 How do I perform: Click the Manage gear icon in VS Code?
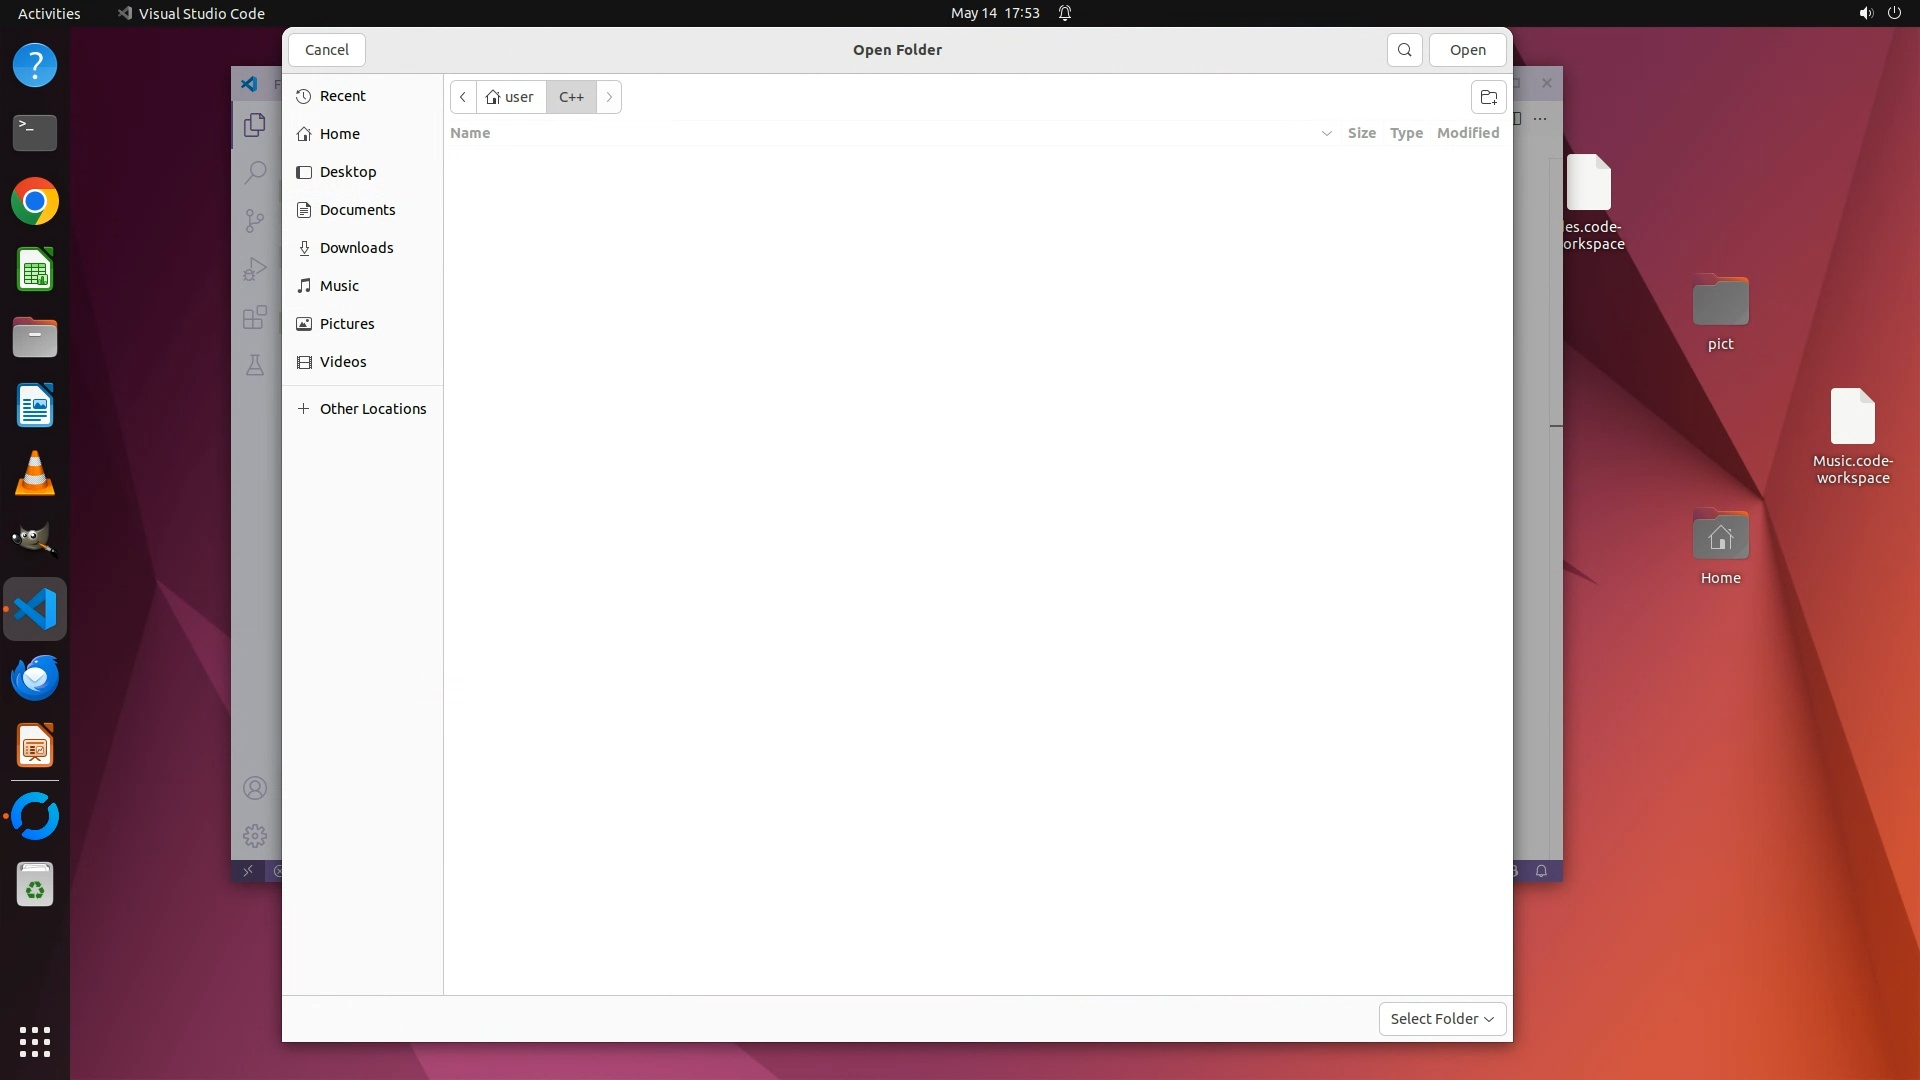255,835
